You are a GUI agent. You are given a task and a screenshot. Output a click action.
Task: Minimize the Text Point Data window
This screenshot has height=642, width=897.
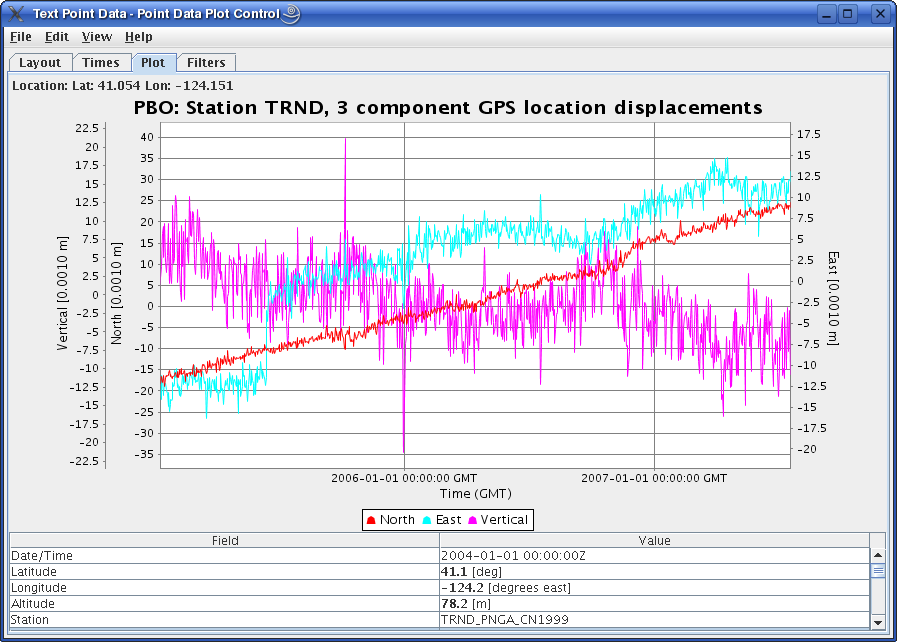pos(826,14)
